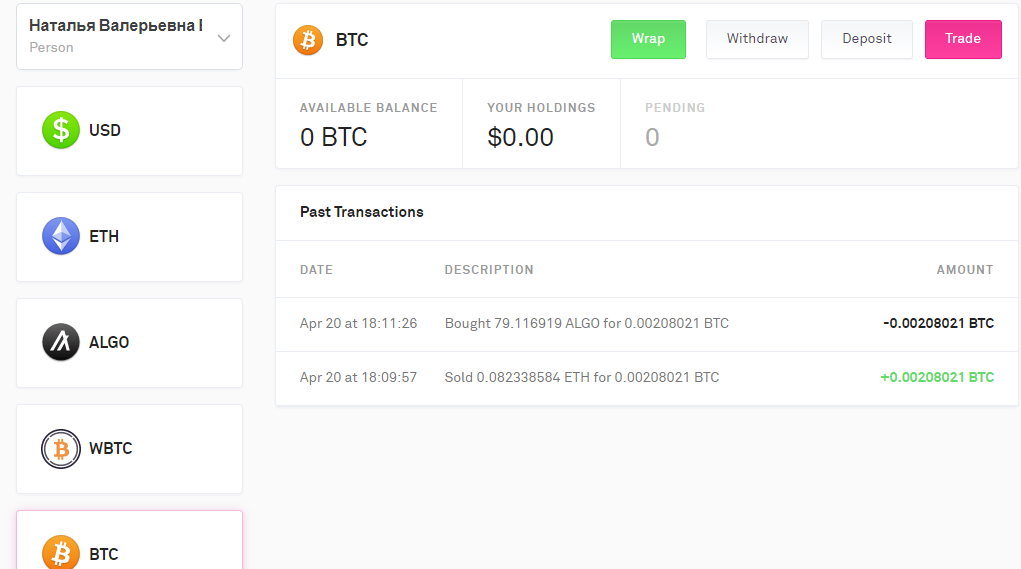Screen dimensions: 1021x569
Task: Click the AMOUNT column header
Action: 964,270
